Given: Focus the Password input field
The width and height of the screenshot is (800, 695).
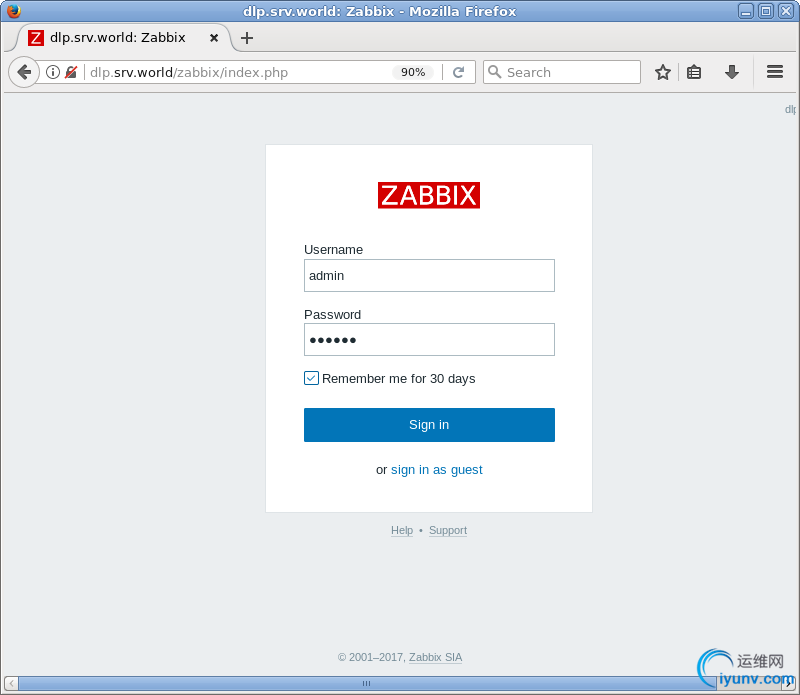Looking at the screenshot, I should [429, 339].
